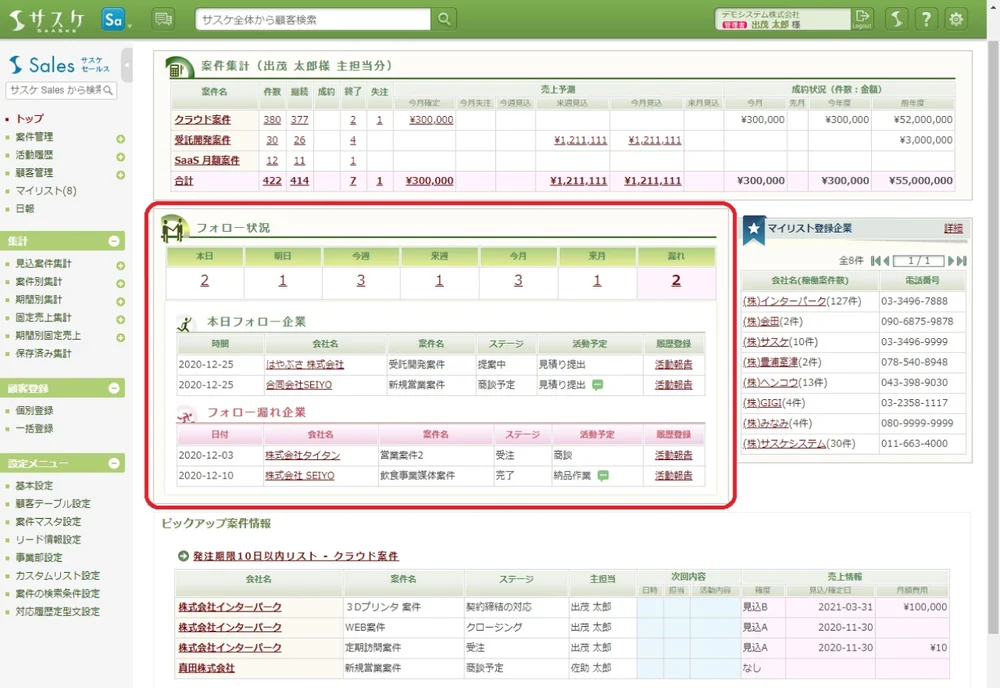Screen dimensions: 1000x688
Task: Collapse the 集計 sidebar section
Action: pyautogui.click(x=114, y=241)
